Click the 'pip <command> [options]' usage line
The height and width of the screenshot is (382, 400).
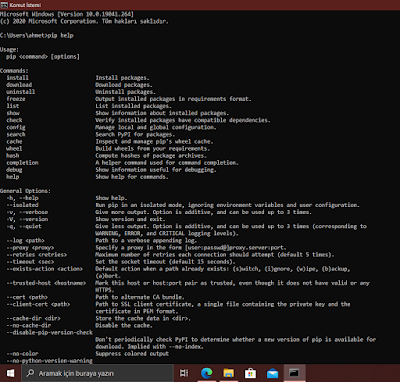43,57
